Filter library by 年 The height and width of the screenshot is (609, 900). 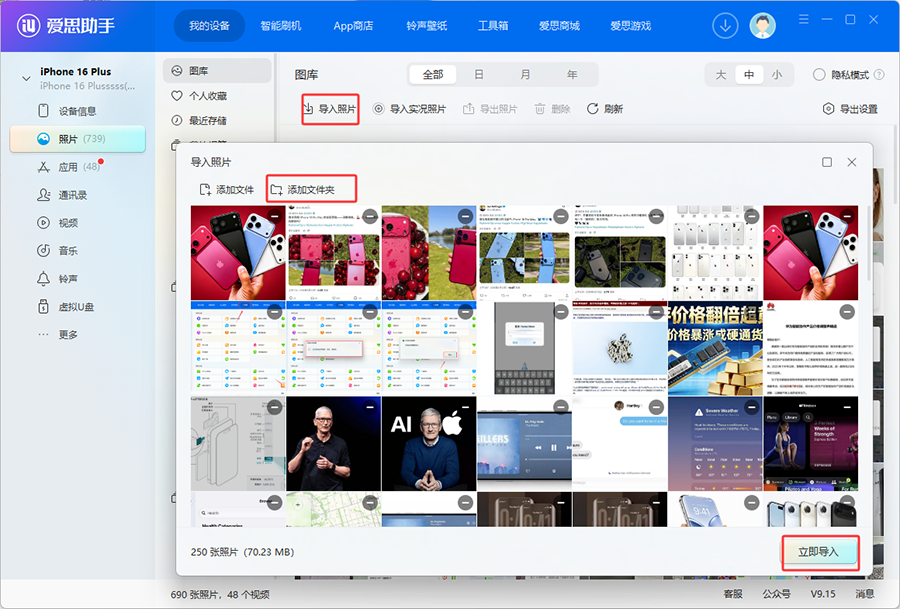point(572,75)
